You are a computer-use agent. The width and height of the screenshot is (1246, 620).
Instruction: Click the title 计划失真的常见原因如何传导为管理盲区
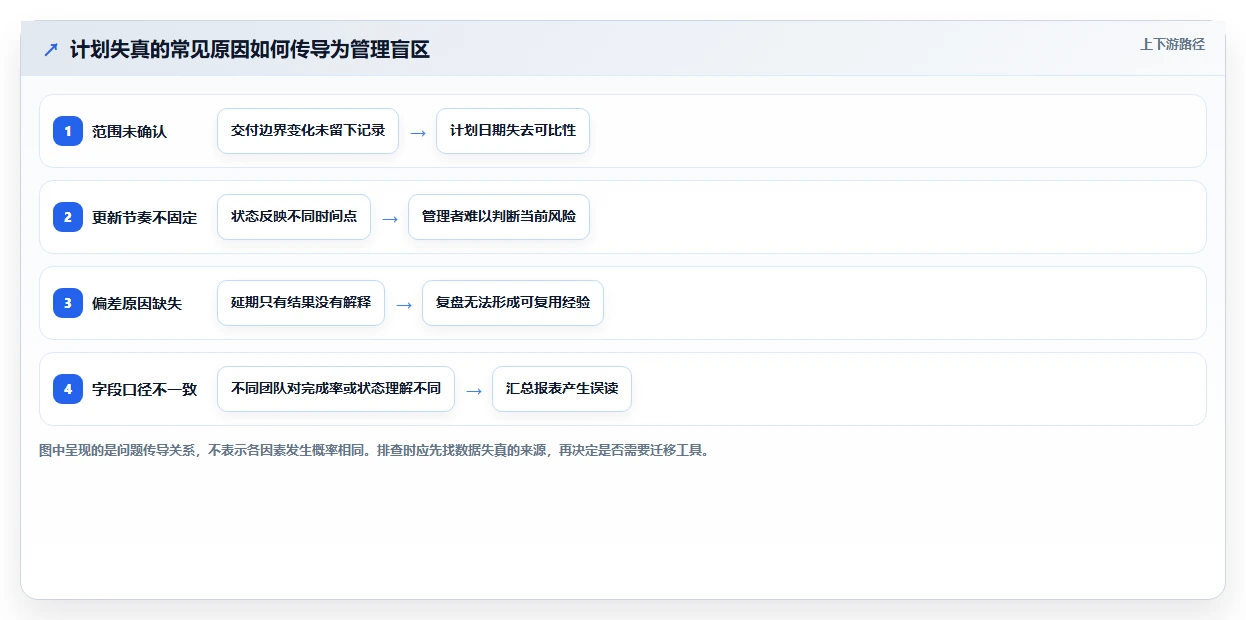(250, 49)
